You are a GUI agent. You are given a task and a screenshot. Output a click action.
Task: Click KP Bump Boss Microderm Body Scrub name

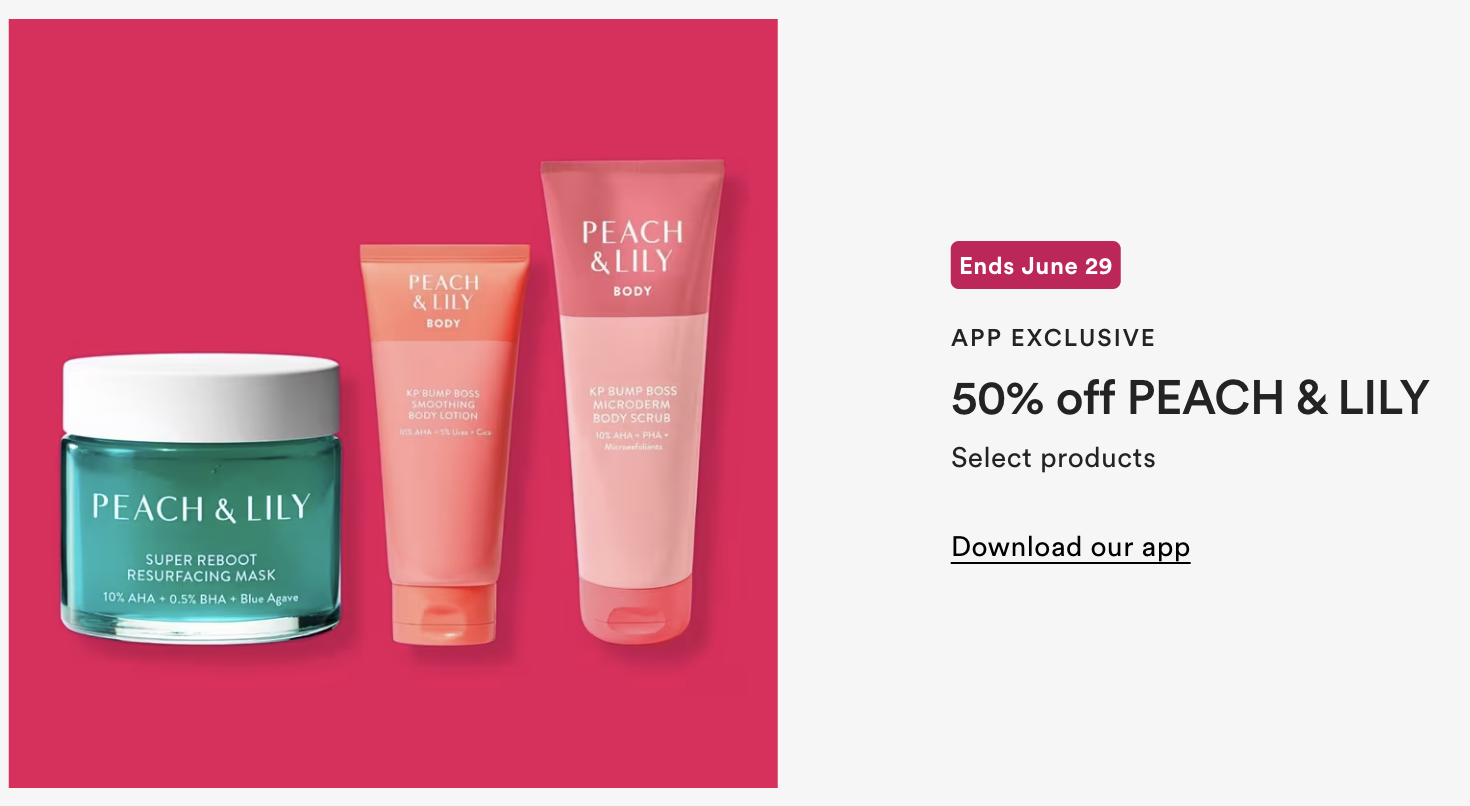click(x=634, y=404)
